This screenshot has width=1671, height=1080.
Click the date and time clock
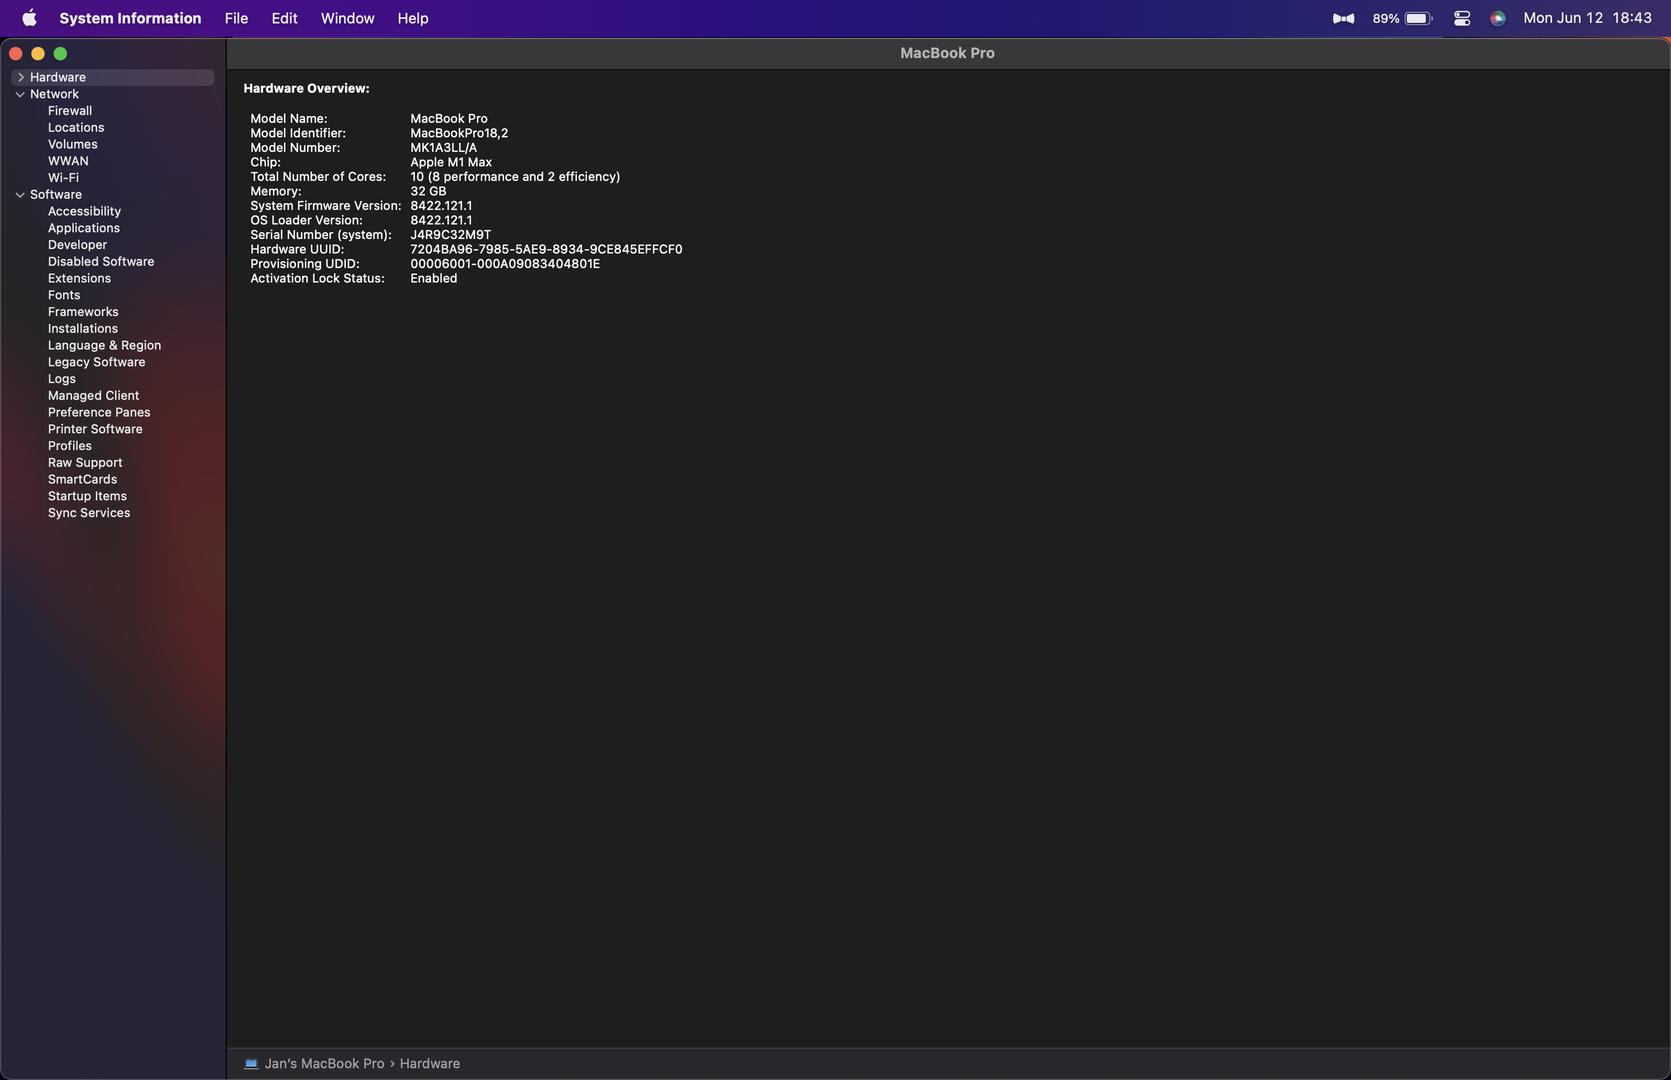click(1587, 18)
